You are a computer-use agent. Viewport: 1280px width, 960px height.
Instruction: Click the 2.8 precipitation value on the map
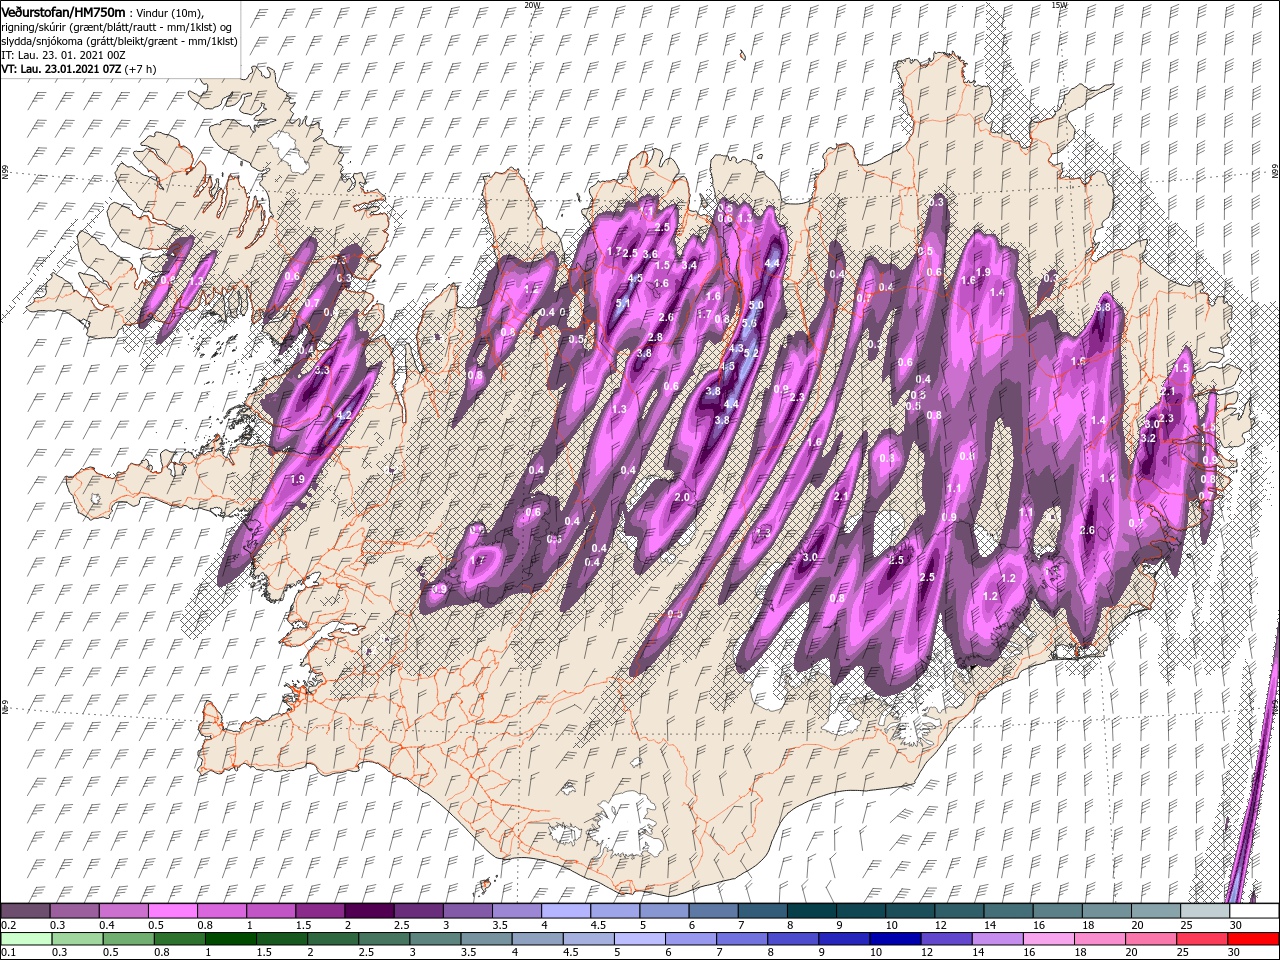click(655, 337)
